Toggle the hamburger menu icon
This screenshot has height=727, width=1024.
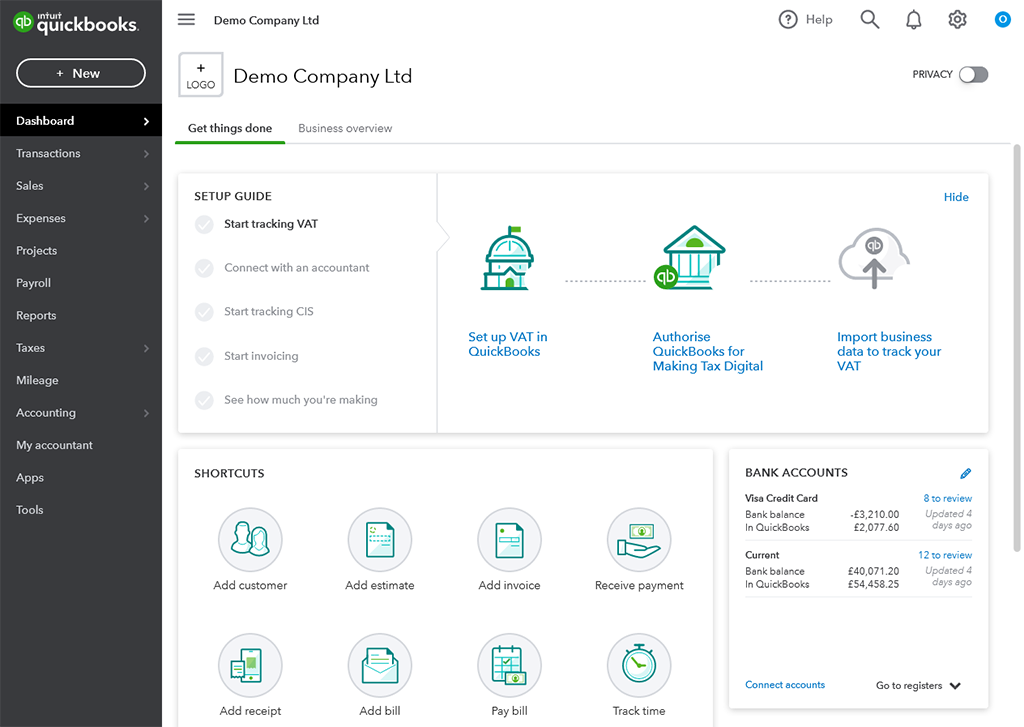click(186, 20)
